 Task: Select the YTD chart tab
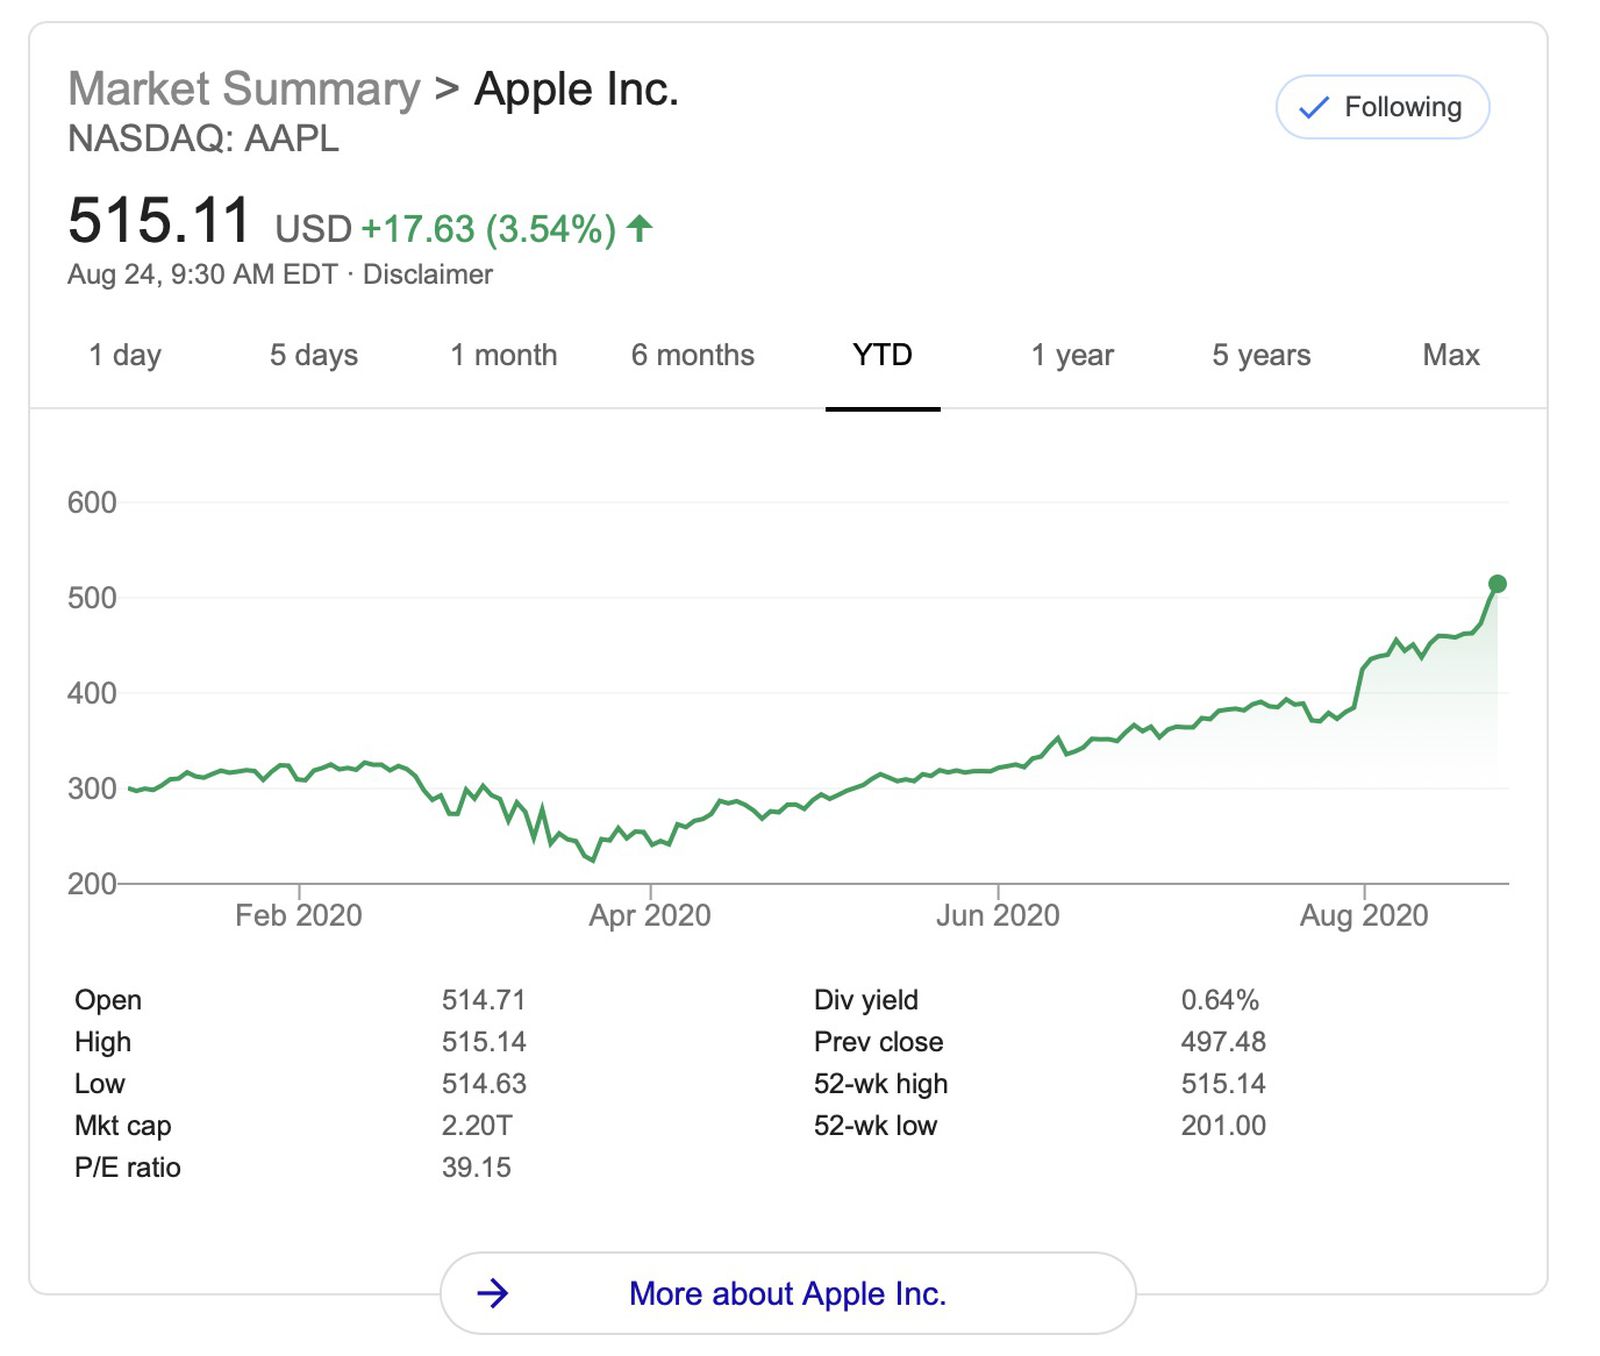coord(883,354)
